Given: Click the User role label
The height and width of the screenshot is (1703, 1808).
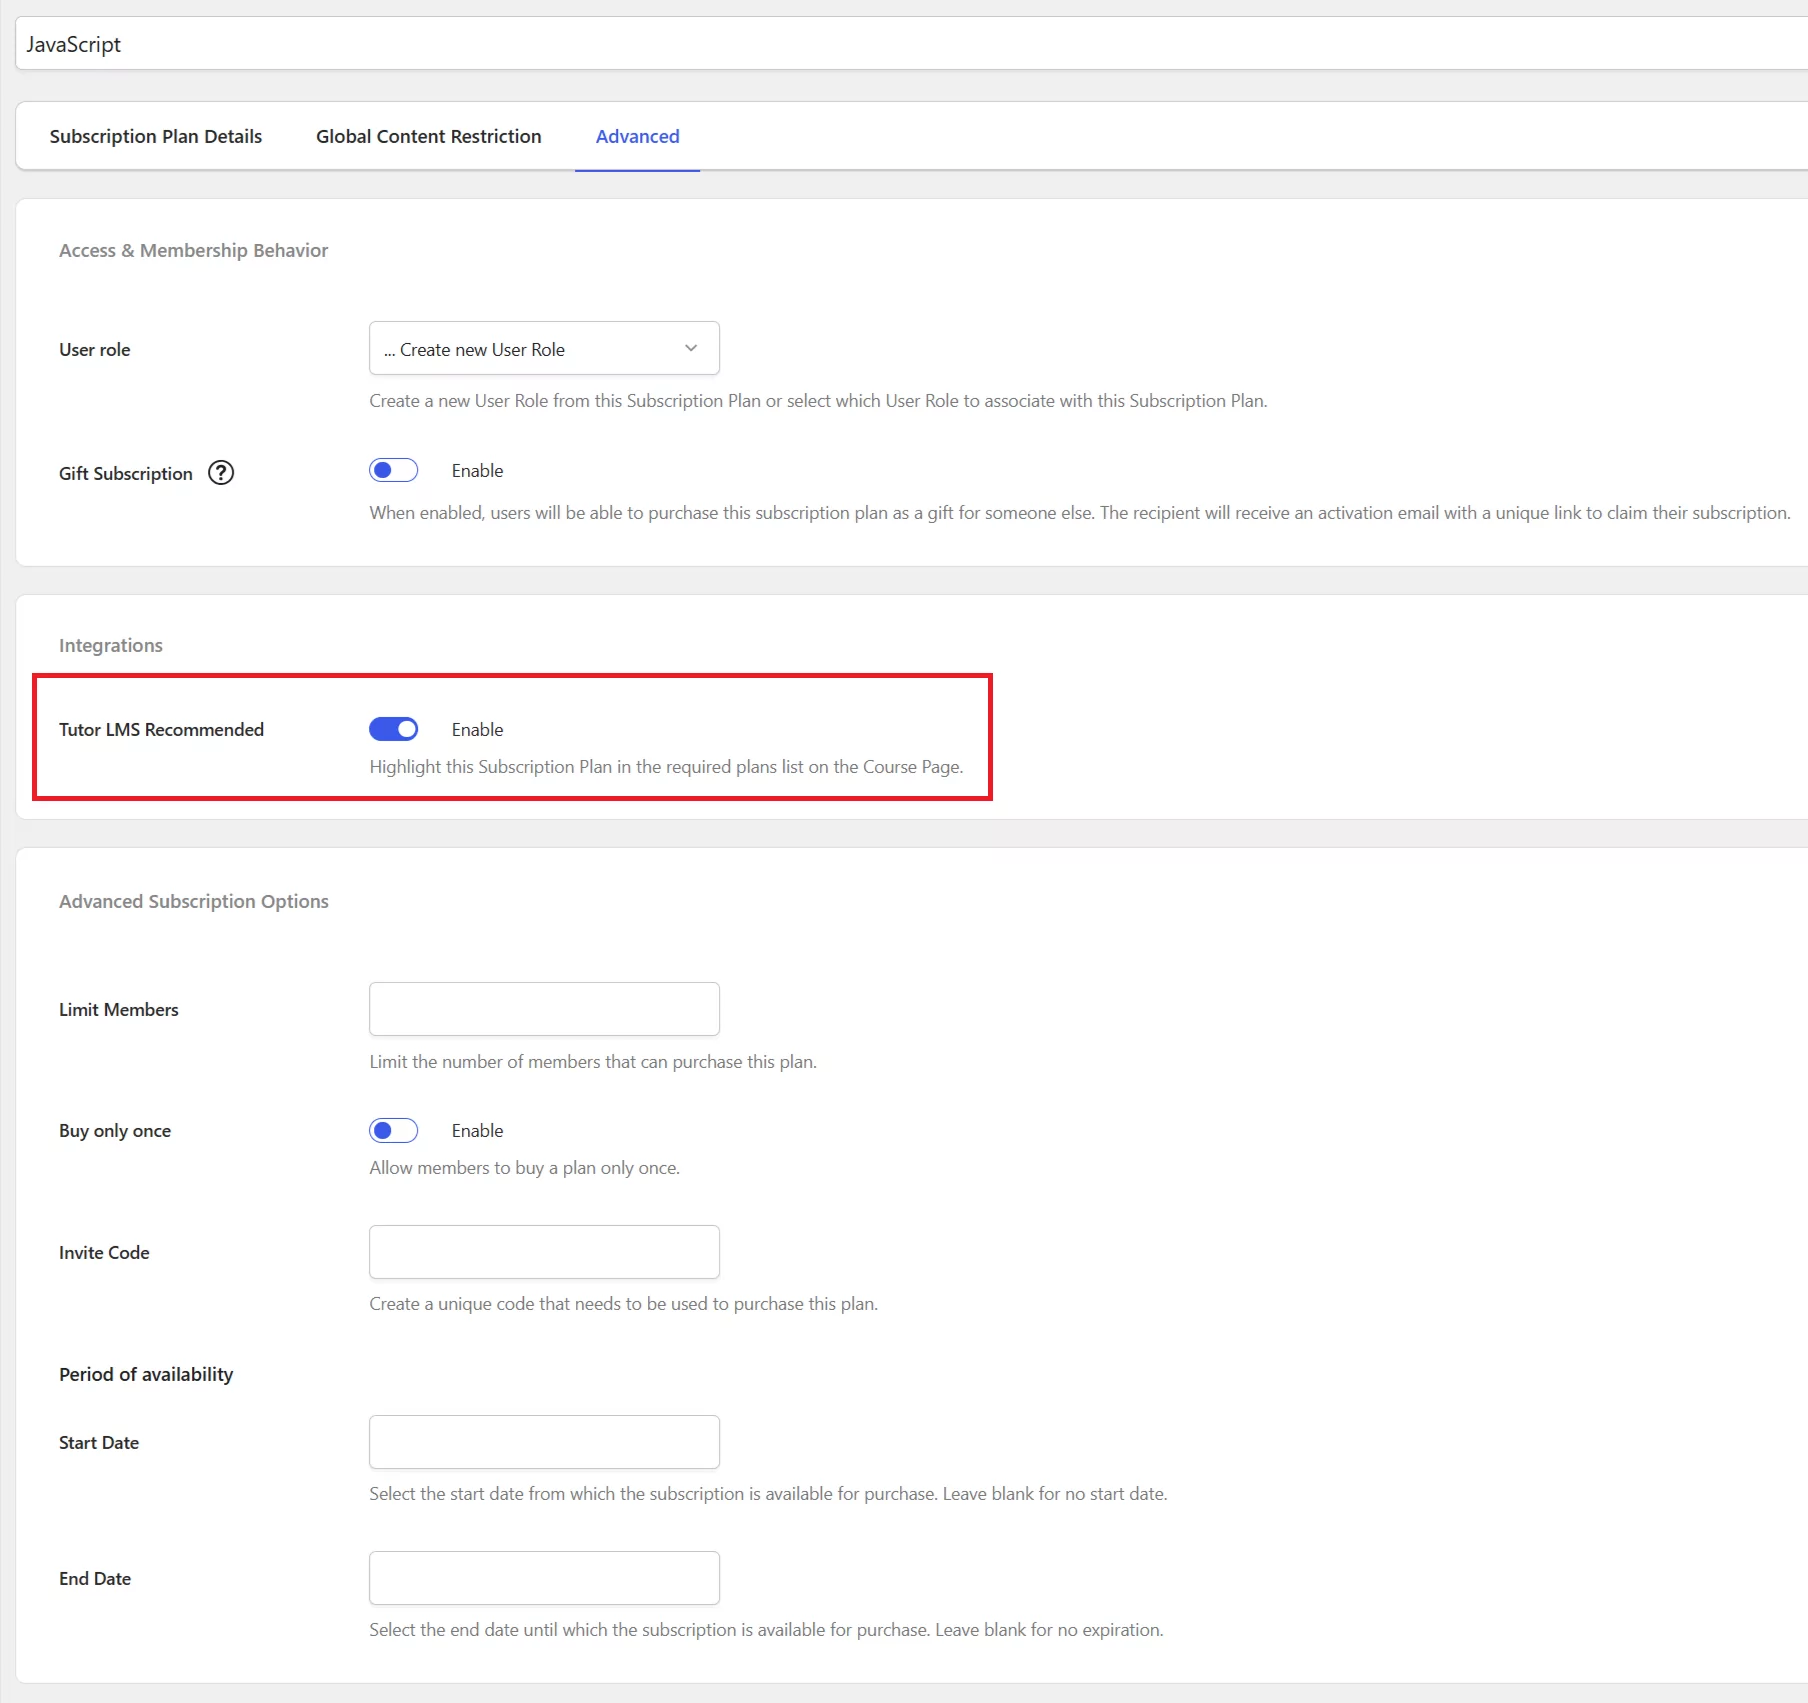Looking at the screenshot, I should [x=95, y=350].
